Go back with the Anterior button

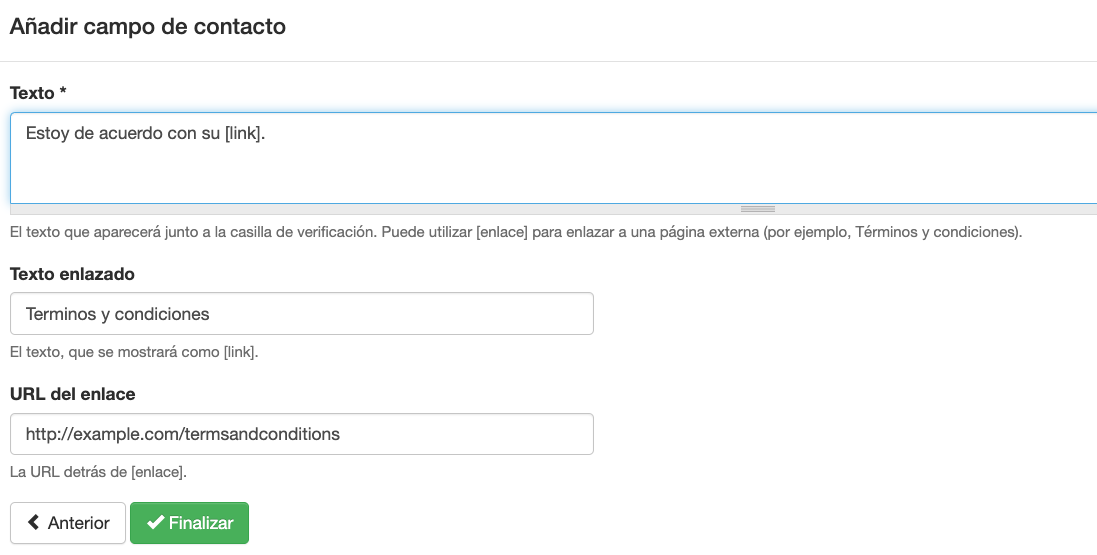coord(68,523)
